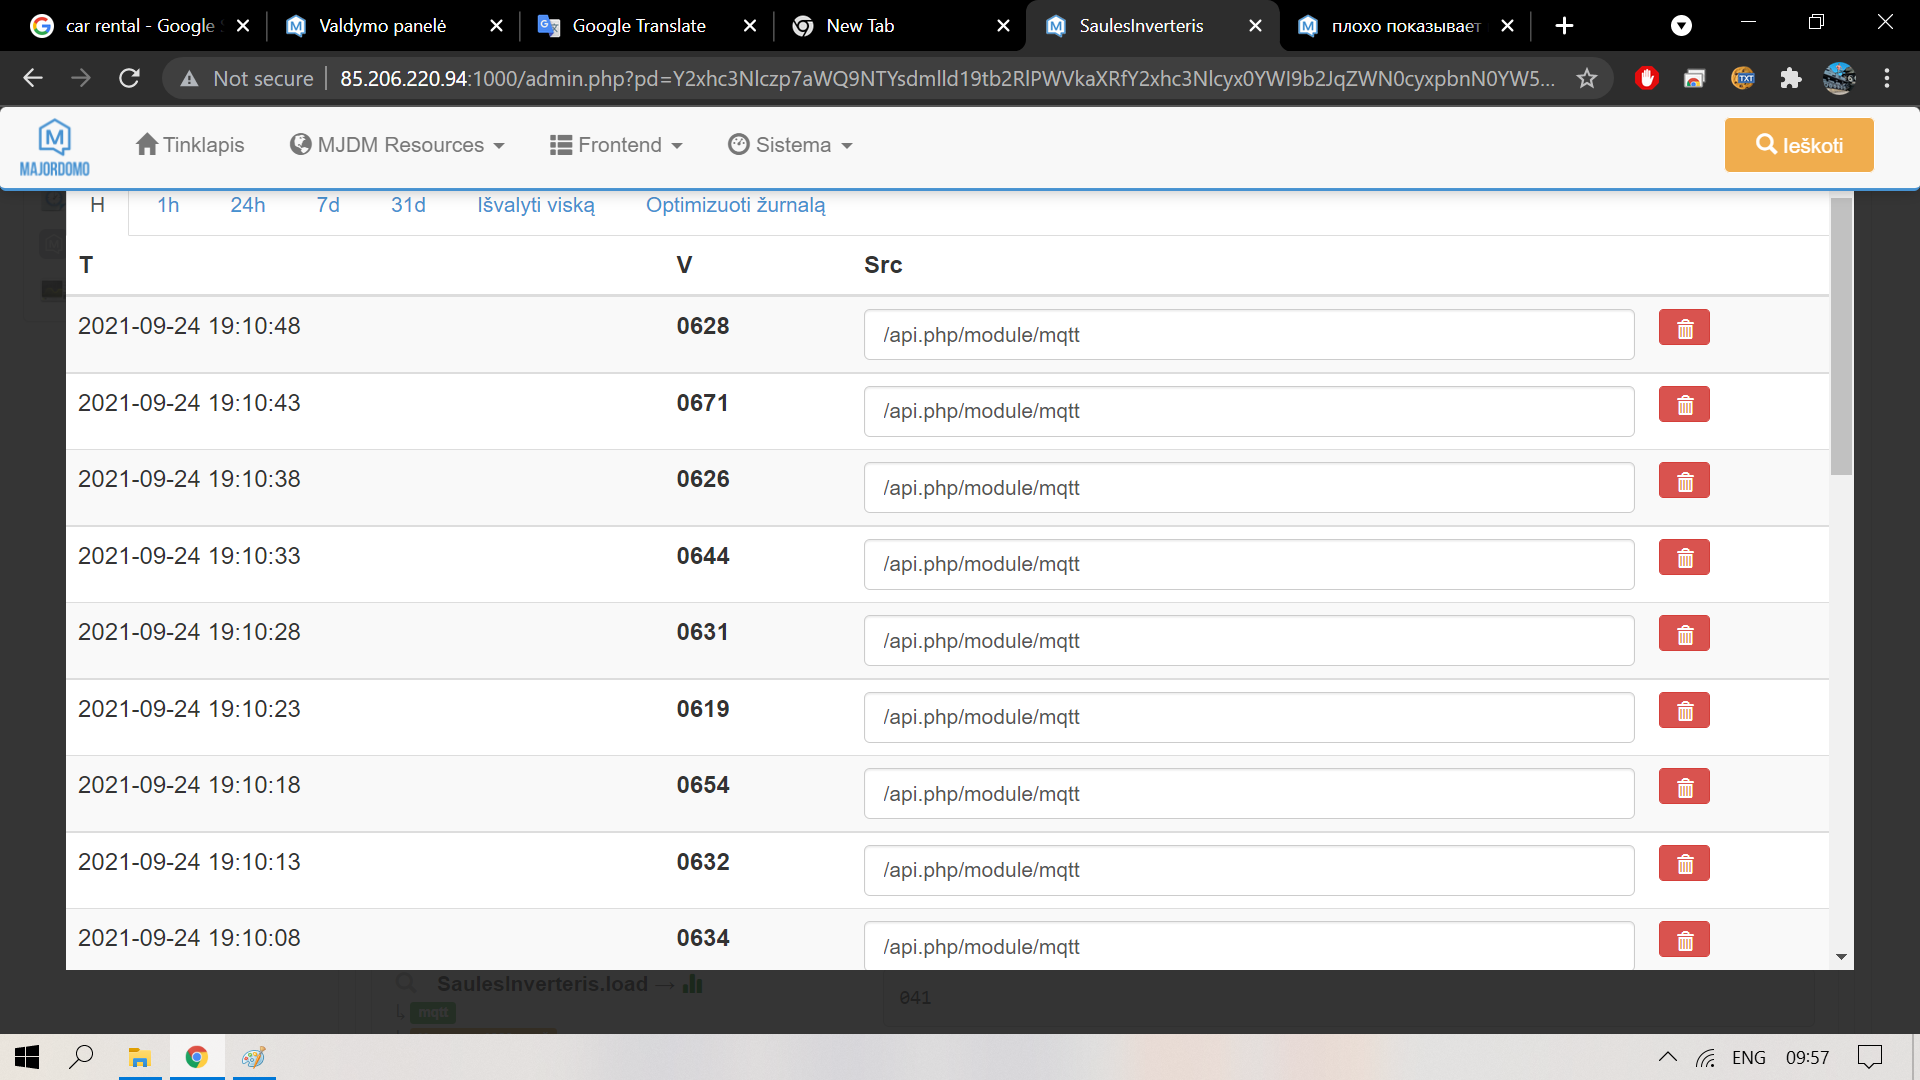Reload the current page
The height and width of the screenshot is (1080, 1920).
click(129, 78)
